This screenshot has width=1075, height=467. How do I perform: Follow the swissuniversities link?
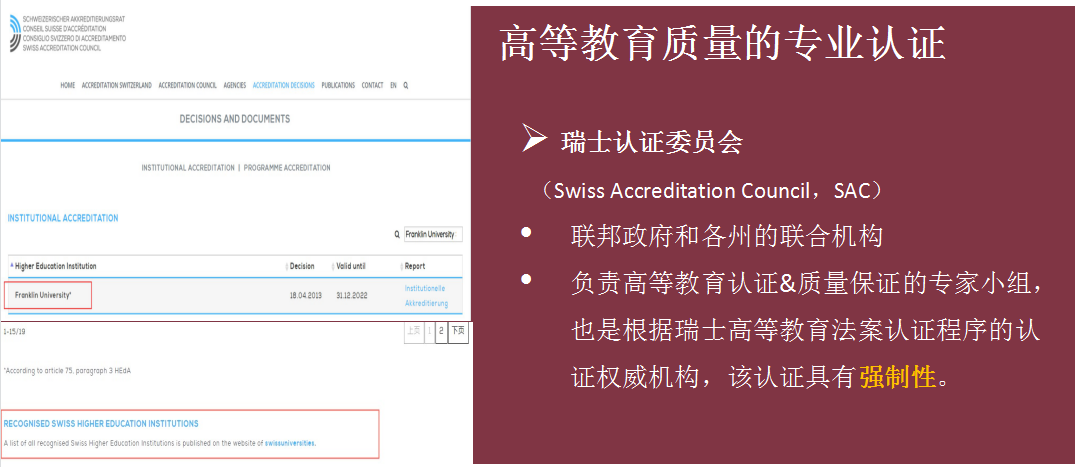(x=289, y=442)
